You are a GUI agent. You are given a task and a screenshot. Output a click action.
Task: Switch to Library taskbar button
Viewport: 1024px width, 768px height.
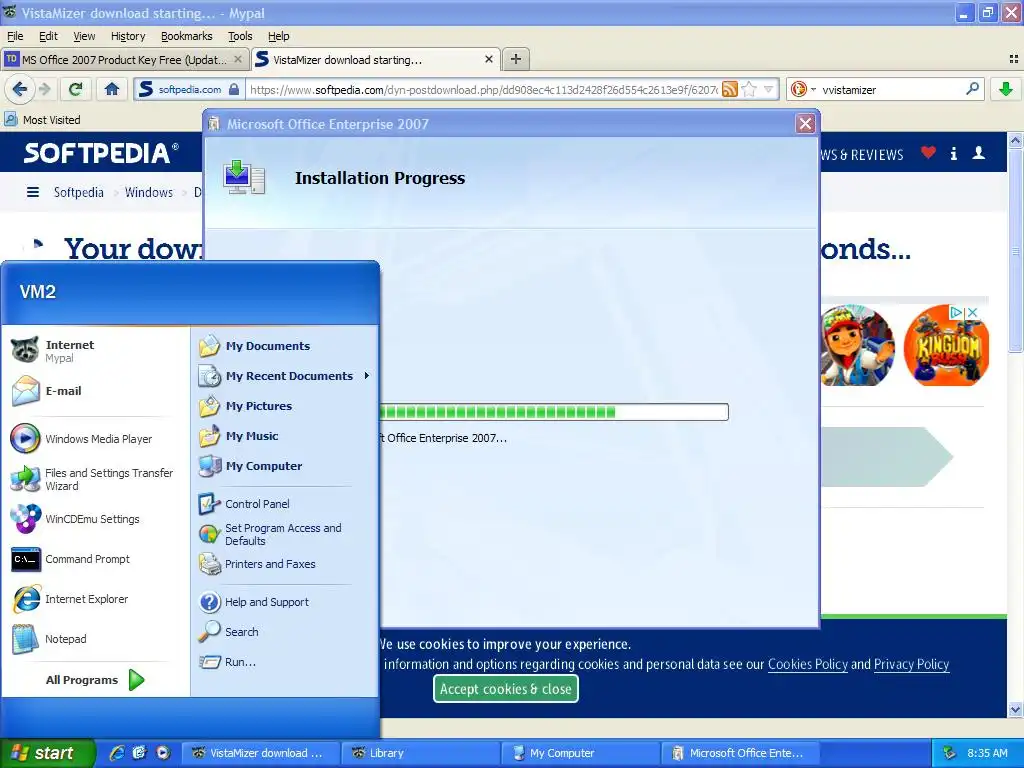pyautogui.click(x=421, y=753)
